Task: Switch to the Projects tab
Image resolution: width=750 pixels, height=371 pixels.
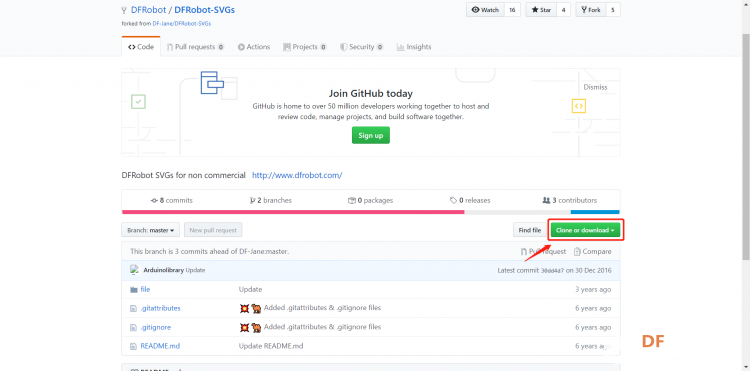Action: point(305,47)
